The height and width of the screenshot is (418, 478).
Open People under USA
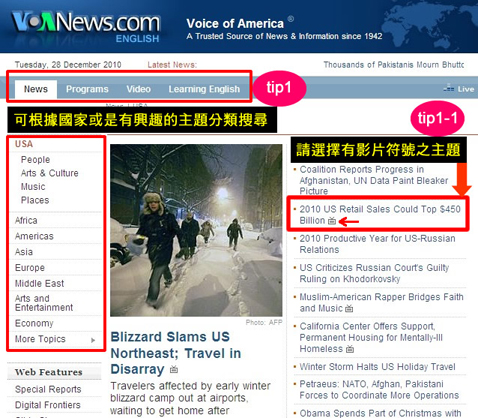pyautogui.click(x=35, y=160)
